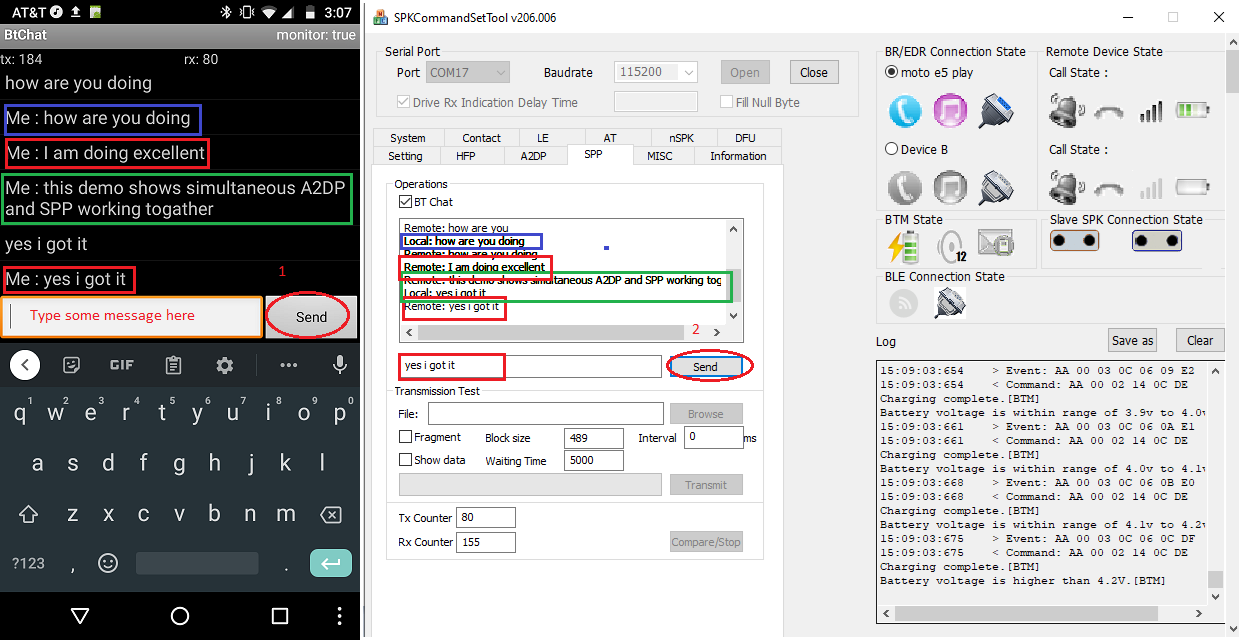Image resolution: width=1239 pixels, height=640 pixels.
Task: Click the Log panel horizontal scrollbar
Action: (1040, 613)
